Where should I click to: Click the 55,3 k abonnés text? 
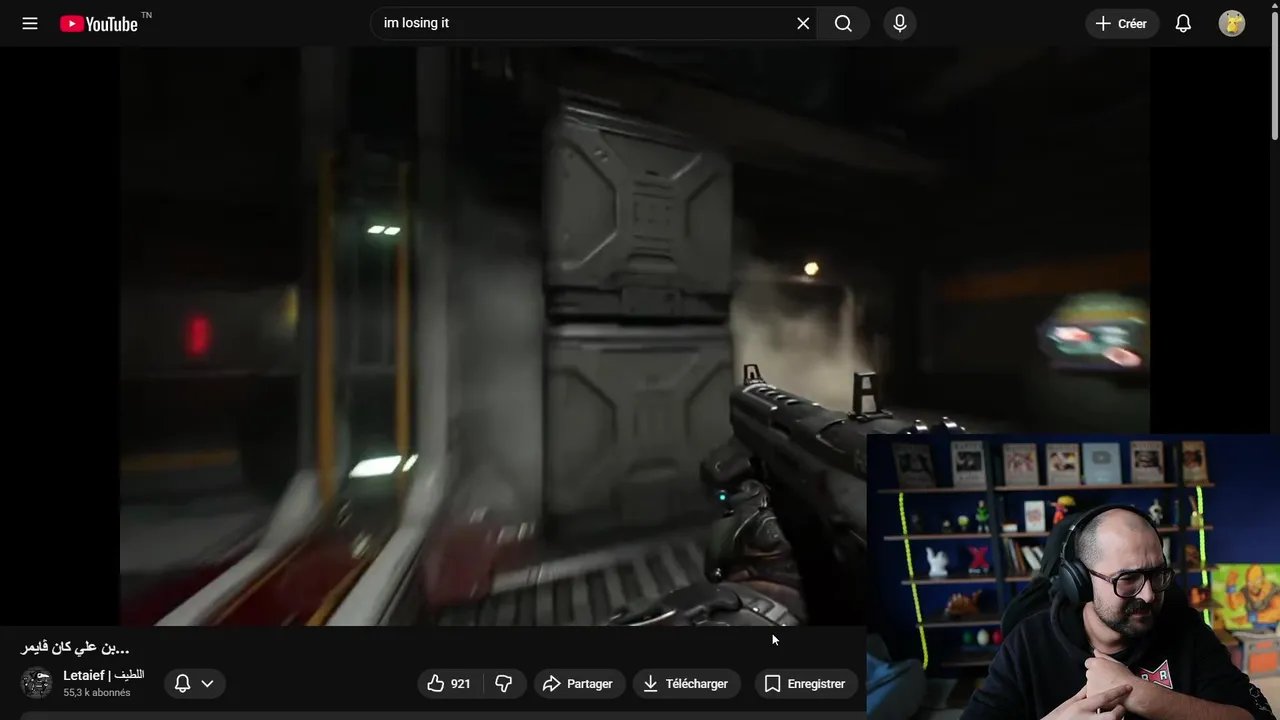97,692
